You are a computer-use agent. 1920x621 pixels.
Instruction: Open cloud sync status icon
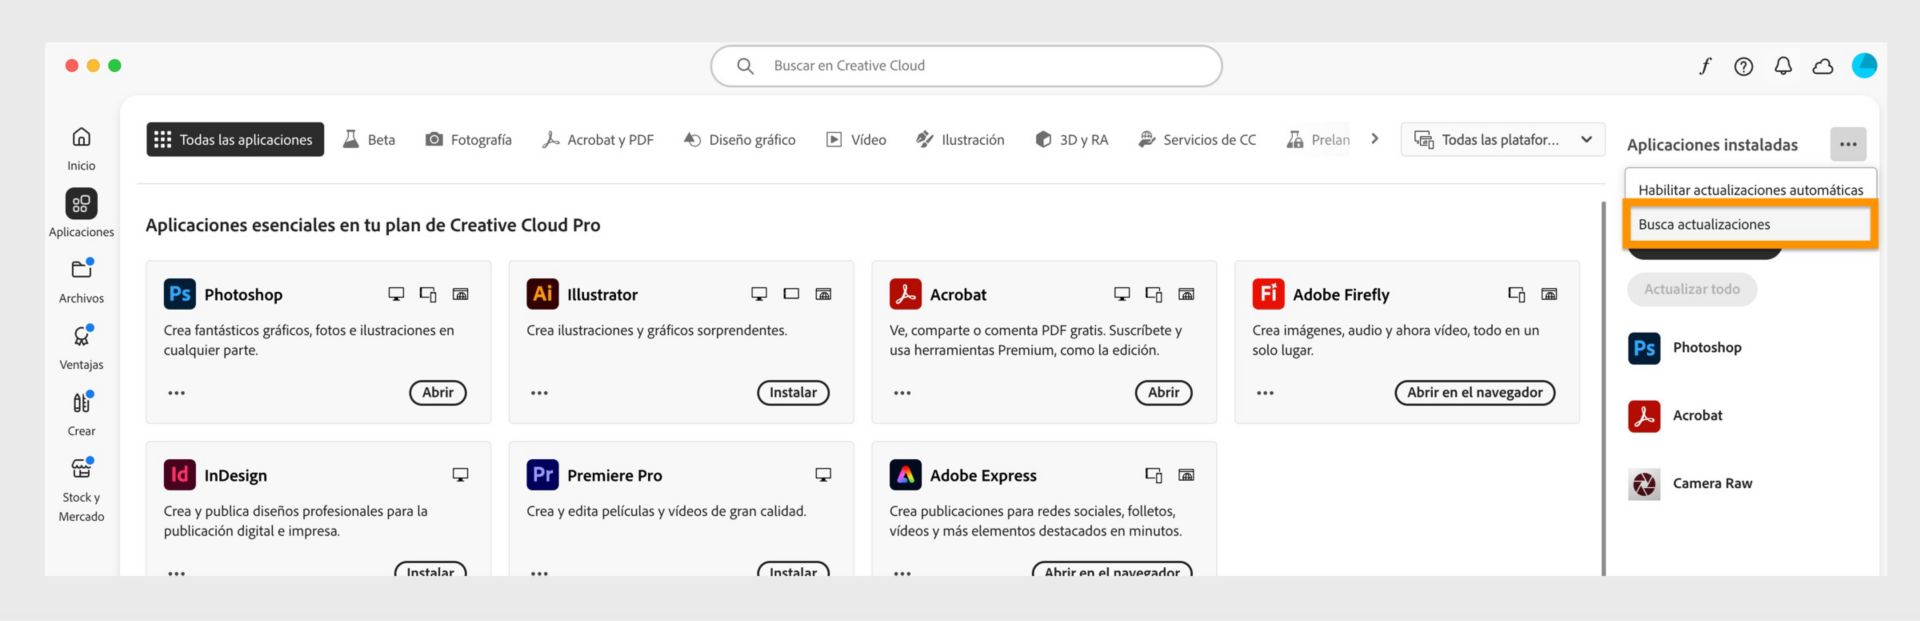click(x=1823, y=66)
